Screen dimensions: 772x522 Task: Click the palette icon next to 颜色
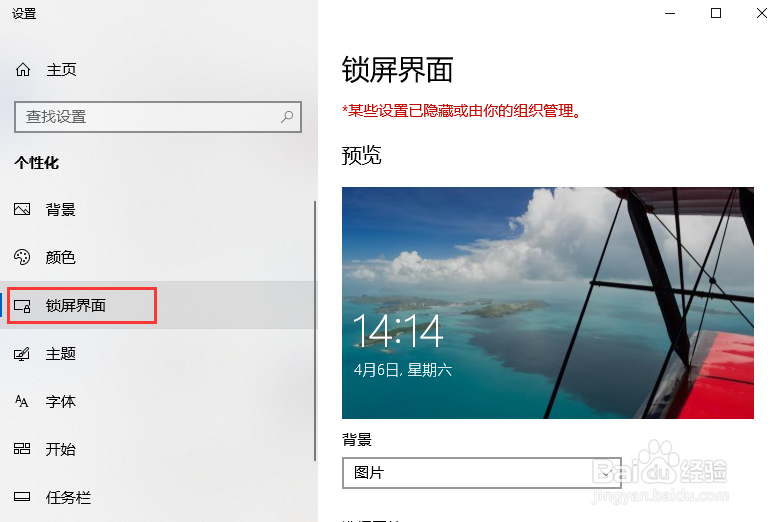22,257
